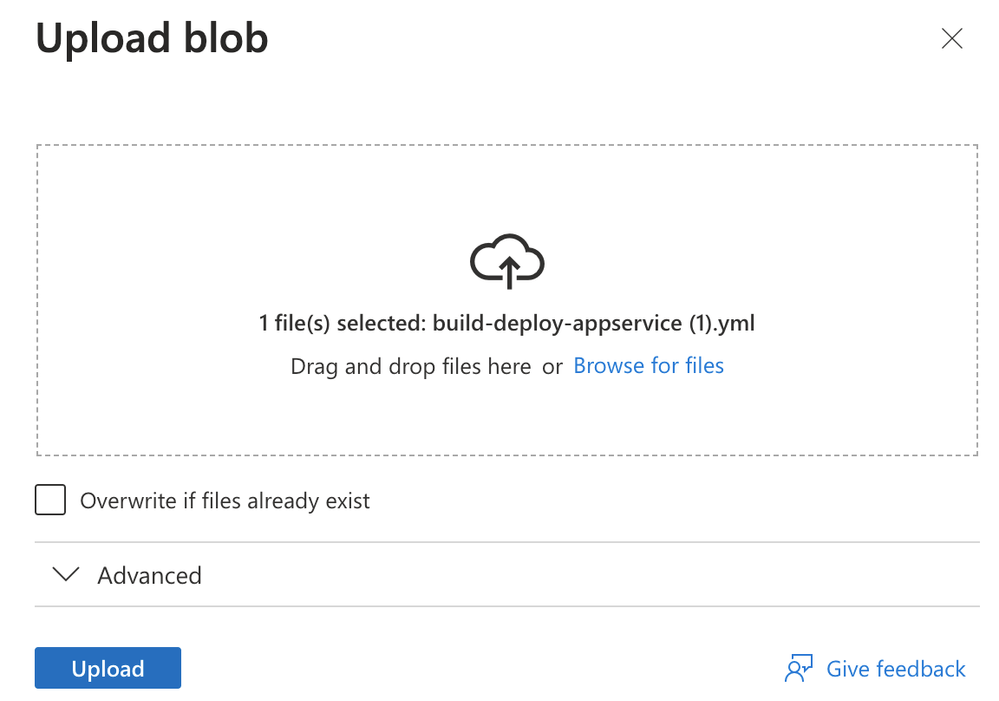Click the blank space right of the overwrite label
This screenshot has width=999, height=701.
click(x=650, y=501)
